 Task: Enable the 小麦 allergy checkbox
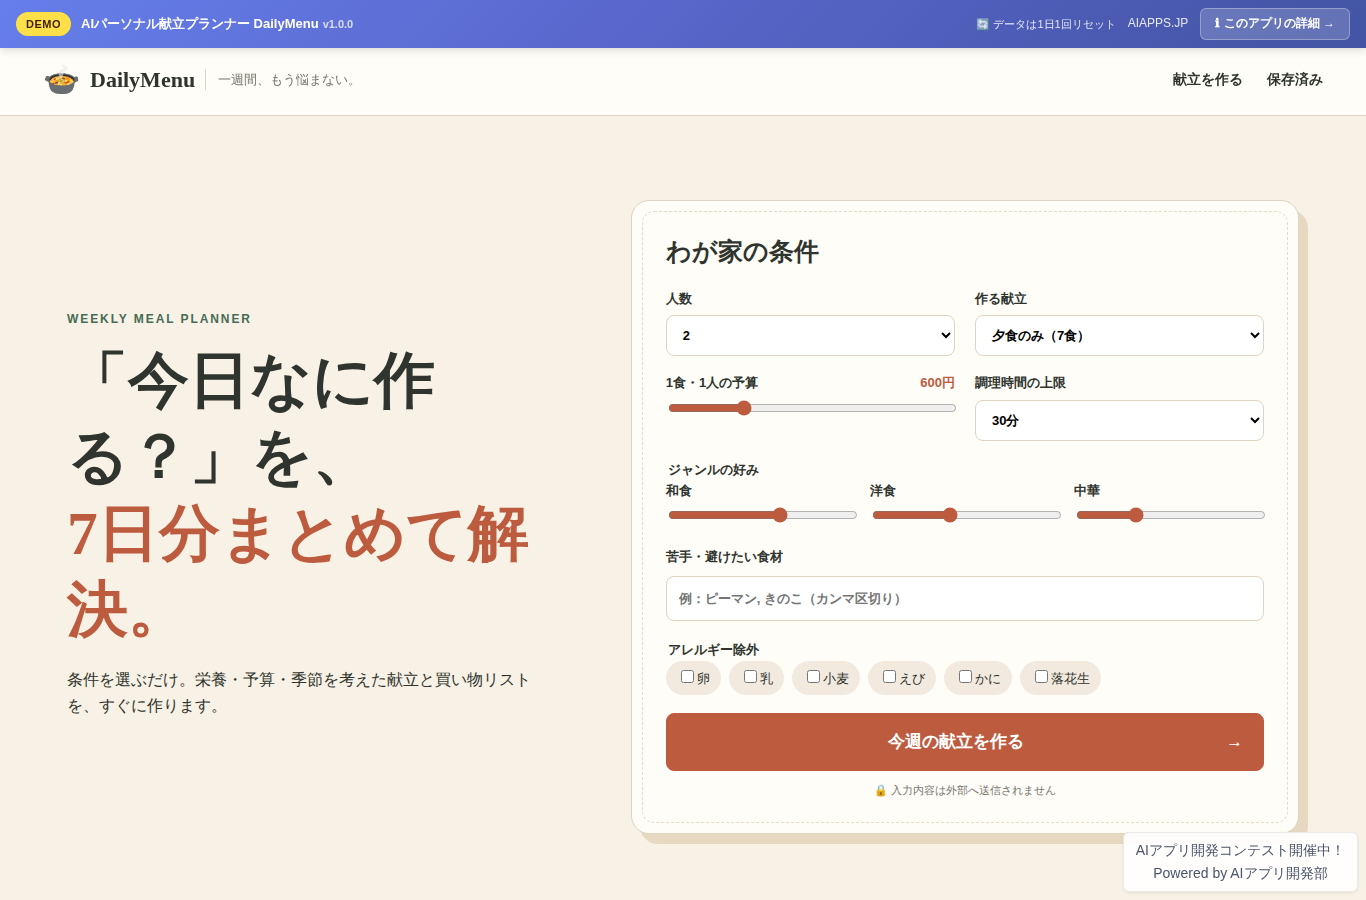813,677
